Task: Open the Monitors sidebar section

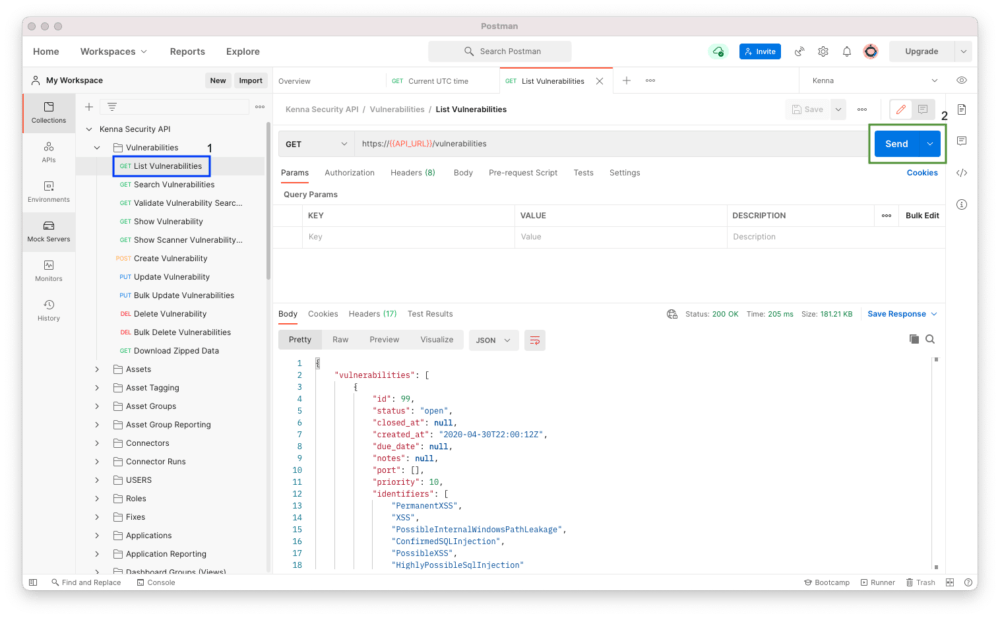Action: pyautogui.click(x=48, y=270)
